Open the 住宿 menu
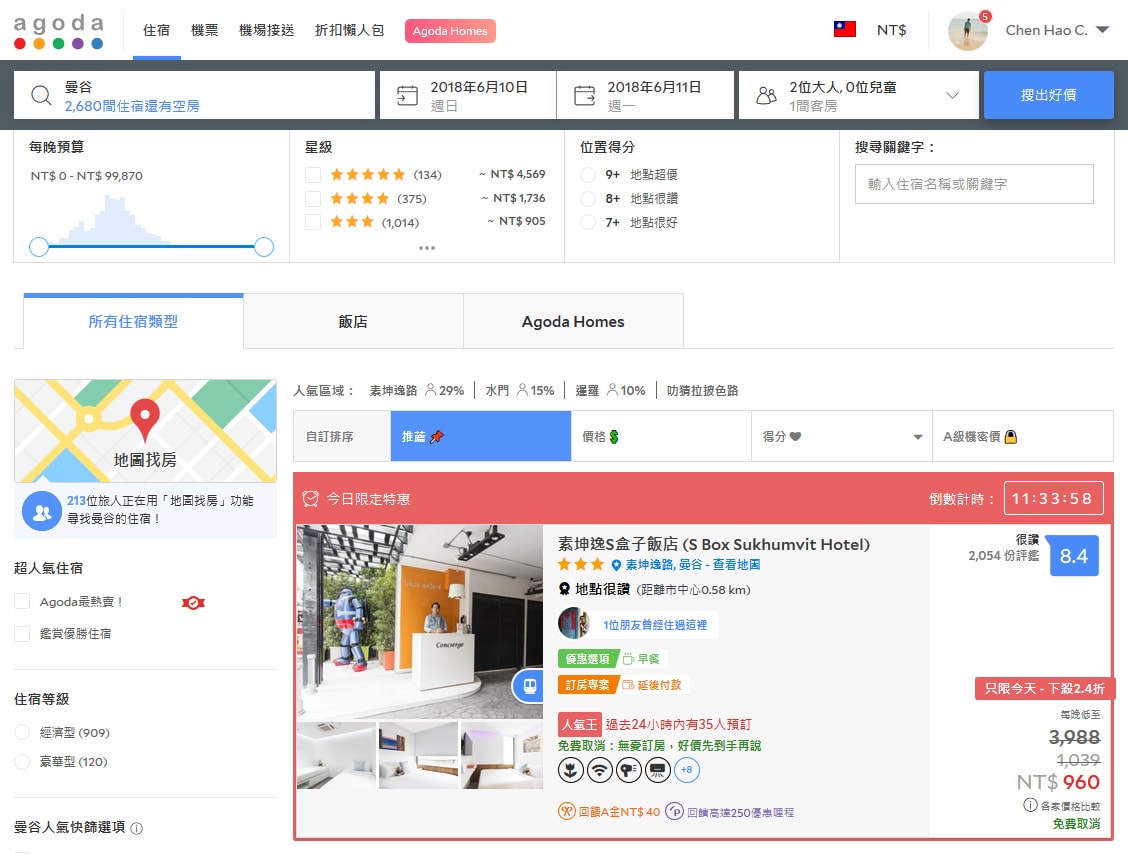Image resolution: width=1128 pixels, height=854 pixels. pyautogui.click(x=156, y=30)
